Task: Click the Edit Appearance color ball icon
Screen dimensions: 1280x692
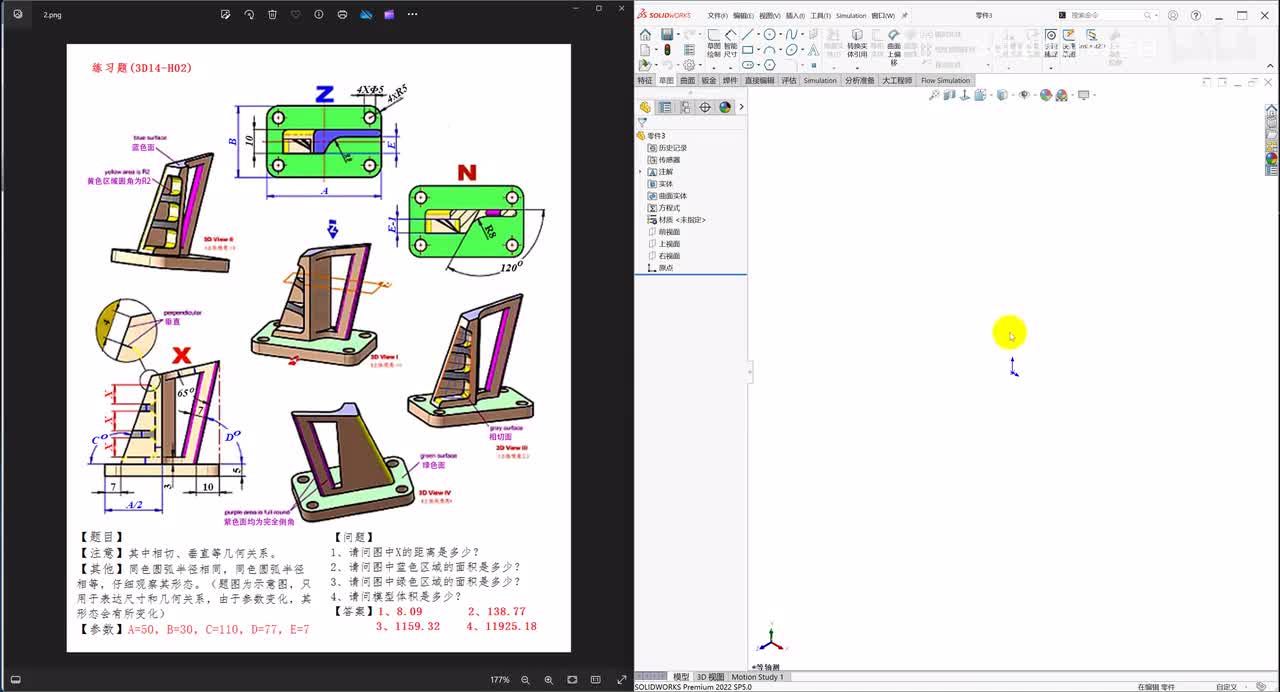Action: tap(1046, 95)
